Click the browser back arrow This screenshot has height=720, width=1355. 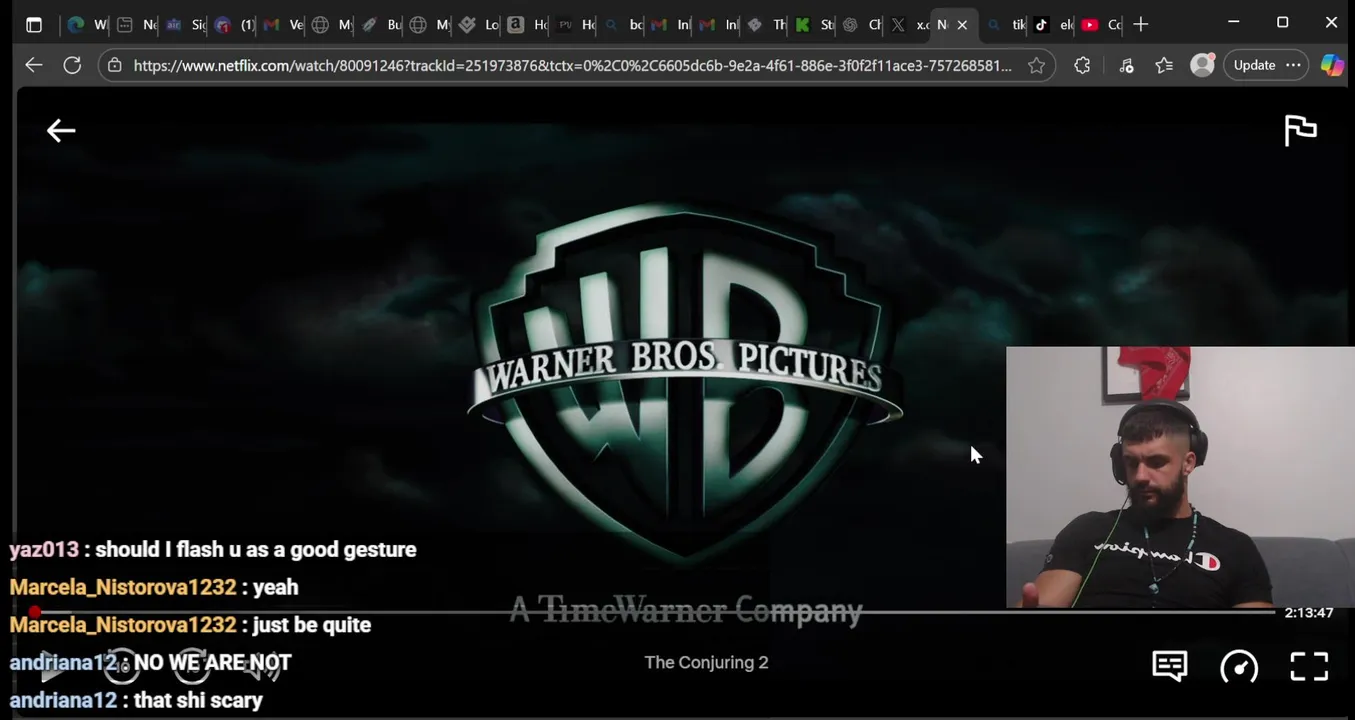33,65
